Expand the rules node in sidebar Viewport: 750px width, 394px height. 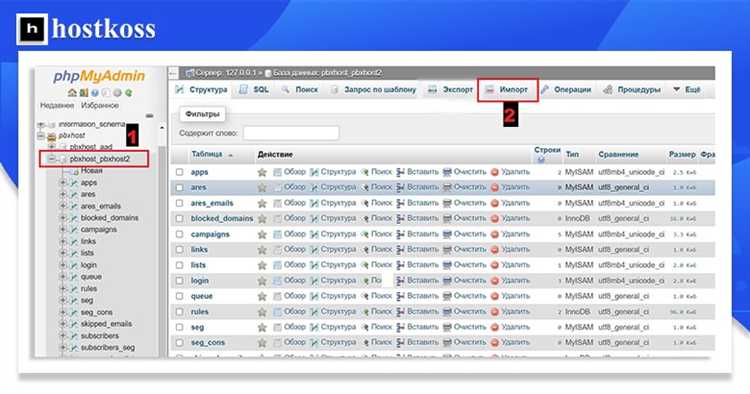click(x=63, y=288)
